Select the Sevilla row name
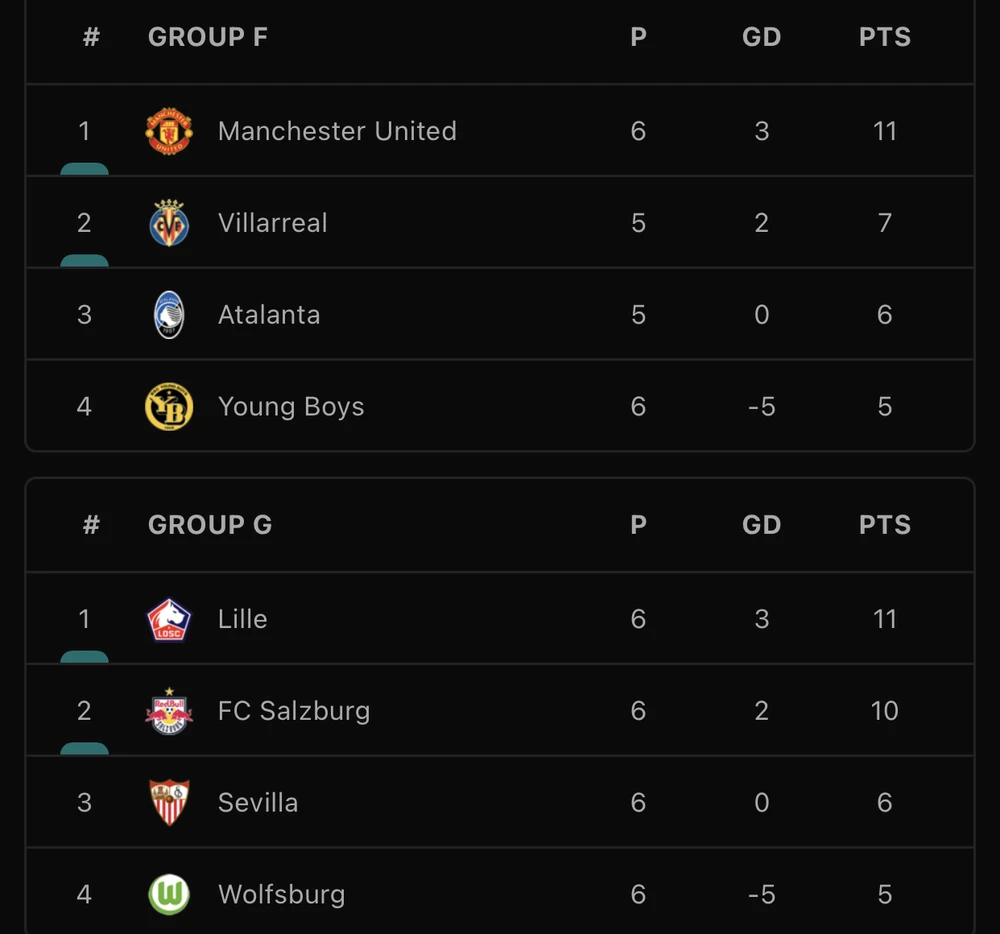 [x=258, y=803]
